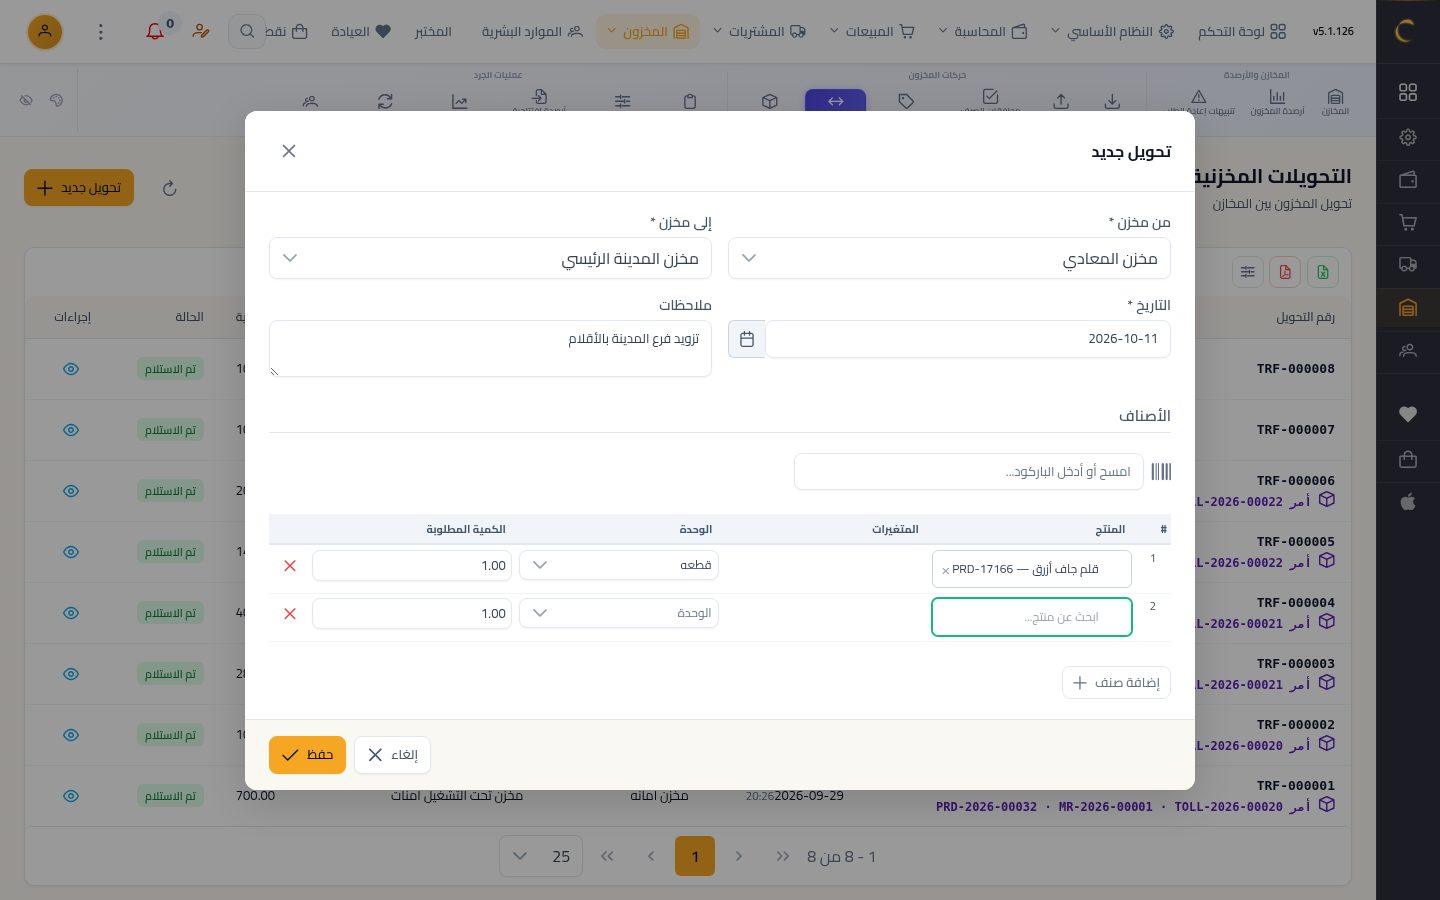
Task: Open the من مخزن dropdown
Action: [949, 258]
